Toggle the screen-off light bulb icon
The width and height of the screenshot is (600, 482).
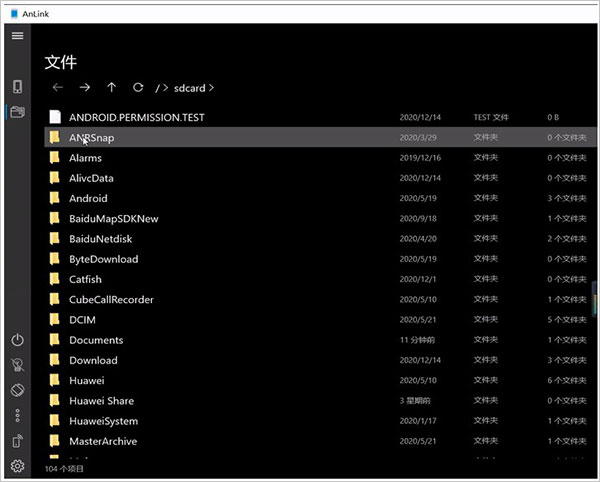[17, 365]
